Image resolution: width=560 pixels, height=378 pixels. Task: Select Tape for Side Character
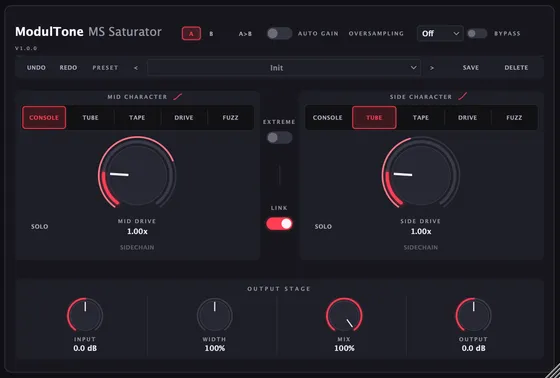click(421, 118)
